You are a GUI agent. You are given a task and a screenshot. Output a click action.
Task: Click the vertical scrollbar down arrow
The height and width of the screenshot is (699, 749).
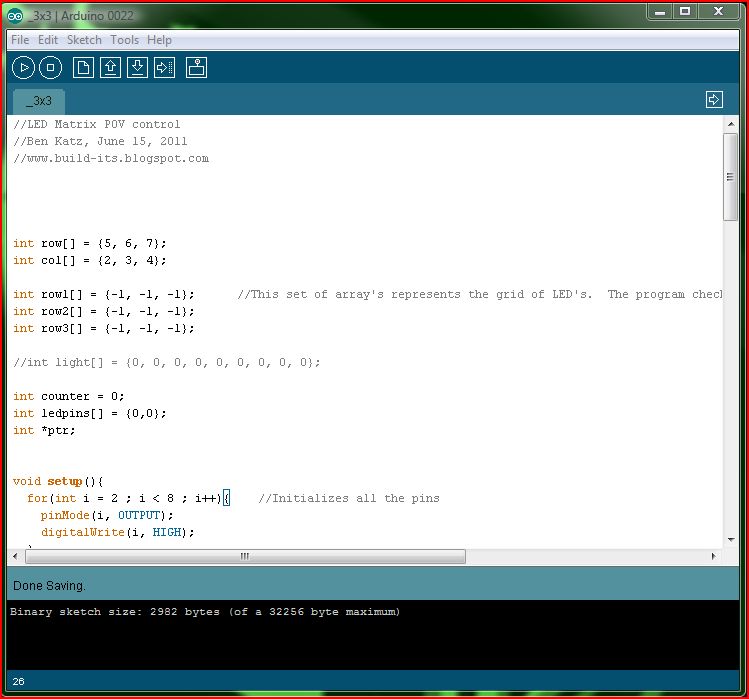click(731, 539)
